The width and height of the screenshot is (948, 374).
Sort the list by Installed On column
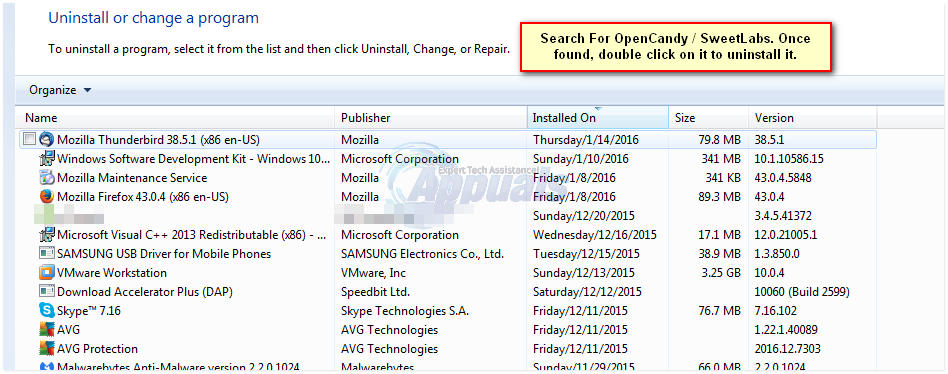click(597, 118)
